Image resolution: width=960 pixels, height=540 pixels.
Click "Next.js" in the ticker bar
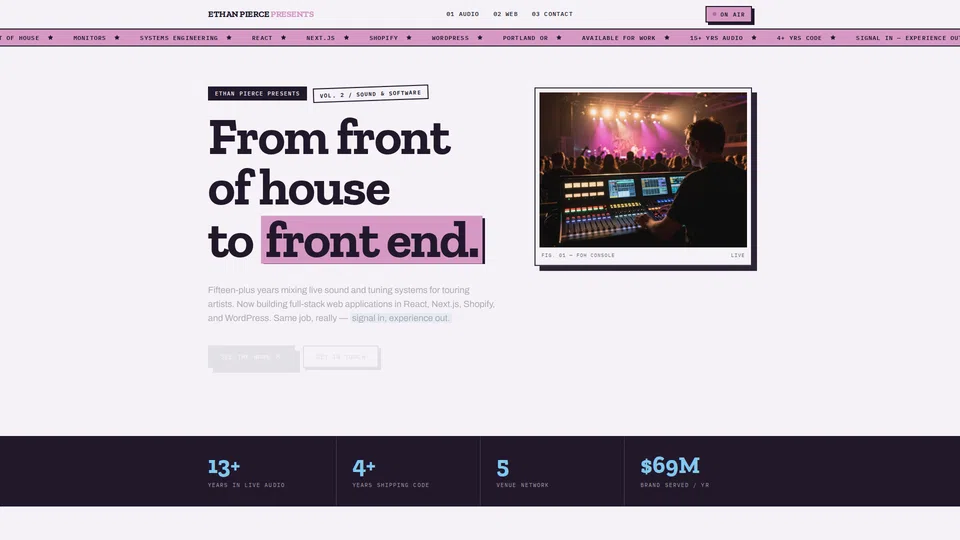[320, 38]
